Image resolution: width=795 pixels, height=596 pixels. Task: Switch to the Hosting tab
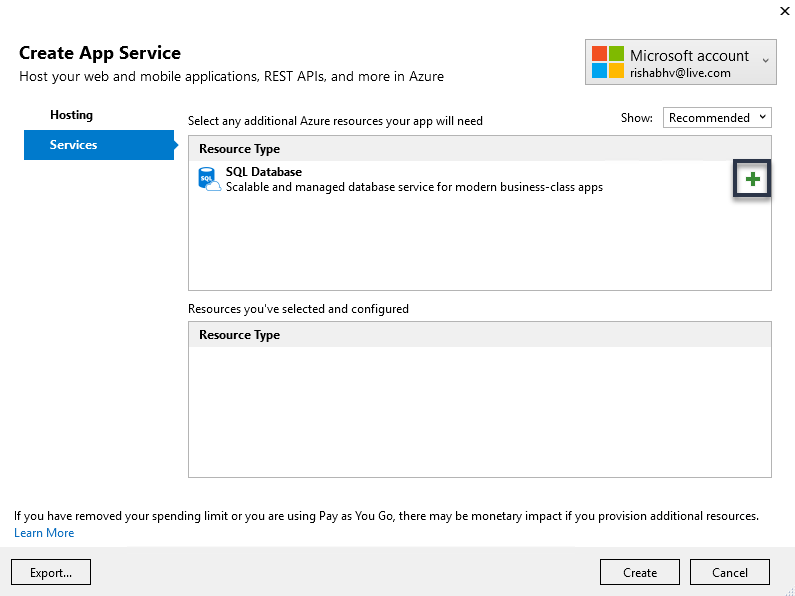pos(71,115)
